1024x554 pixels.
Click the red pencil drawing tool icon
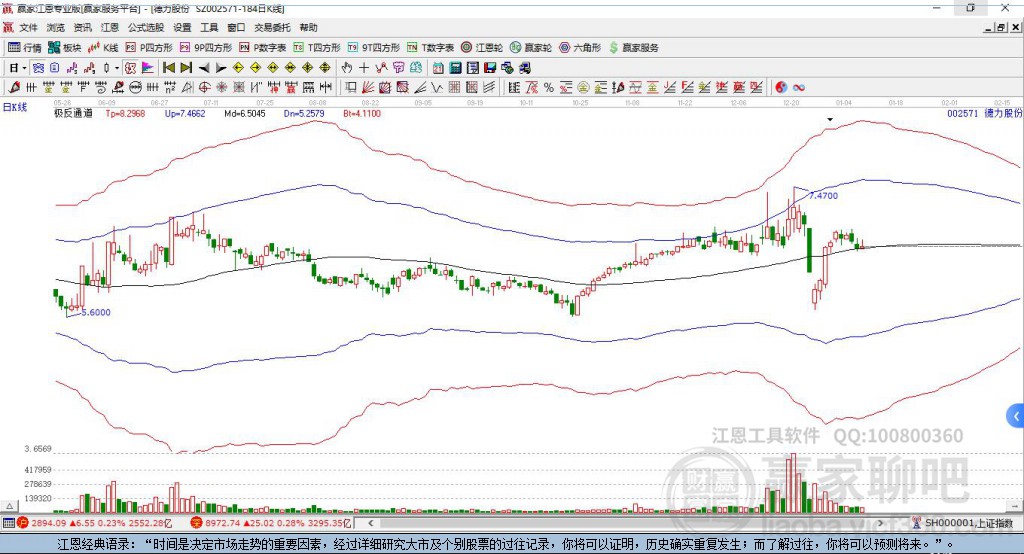point(14,87)
